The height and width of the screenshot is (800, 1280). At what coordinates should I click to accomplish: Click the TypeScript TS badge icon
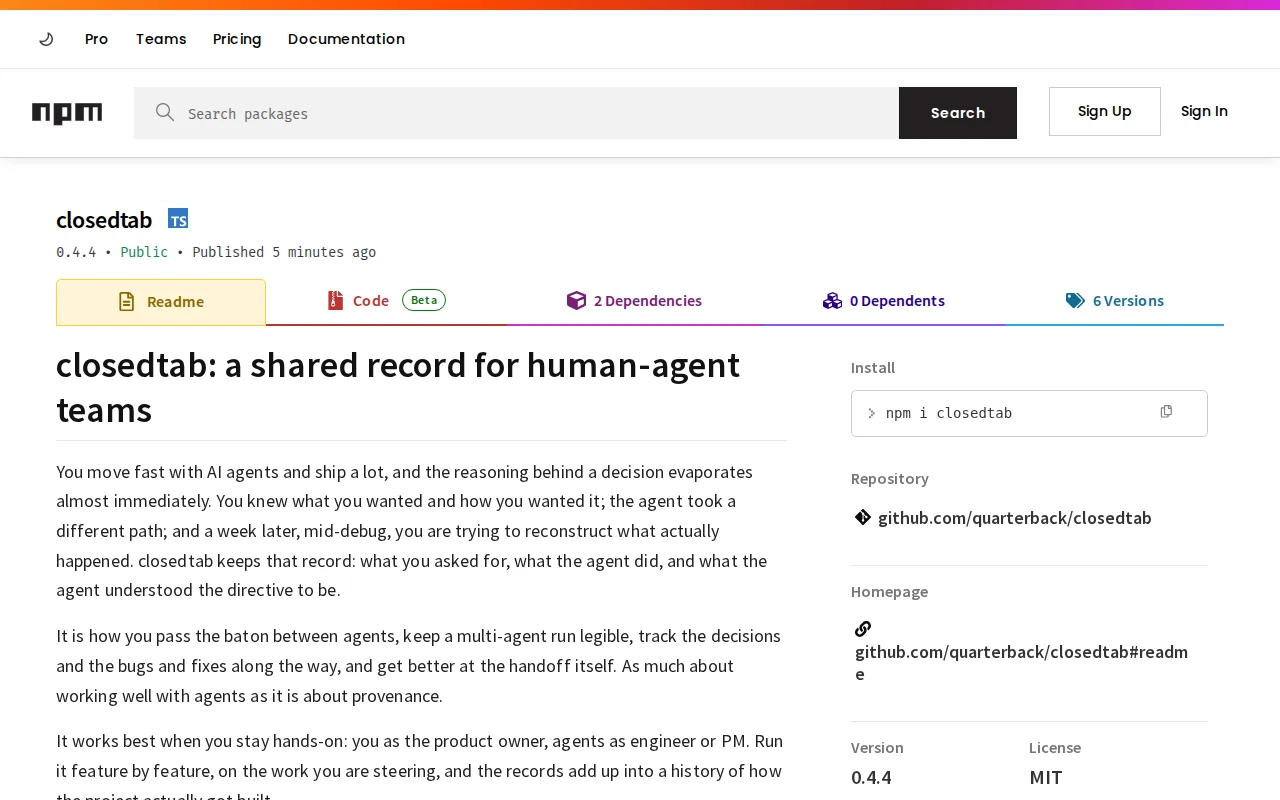(x=178, y=219)
